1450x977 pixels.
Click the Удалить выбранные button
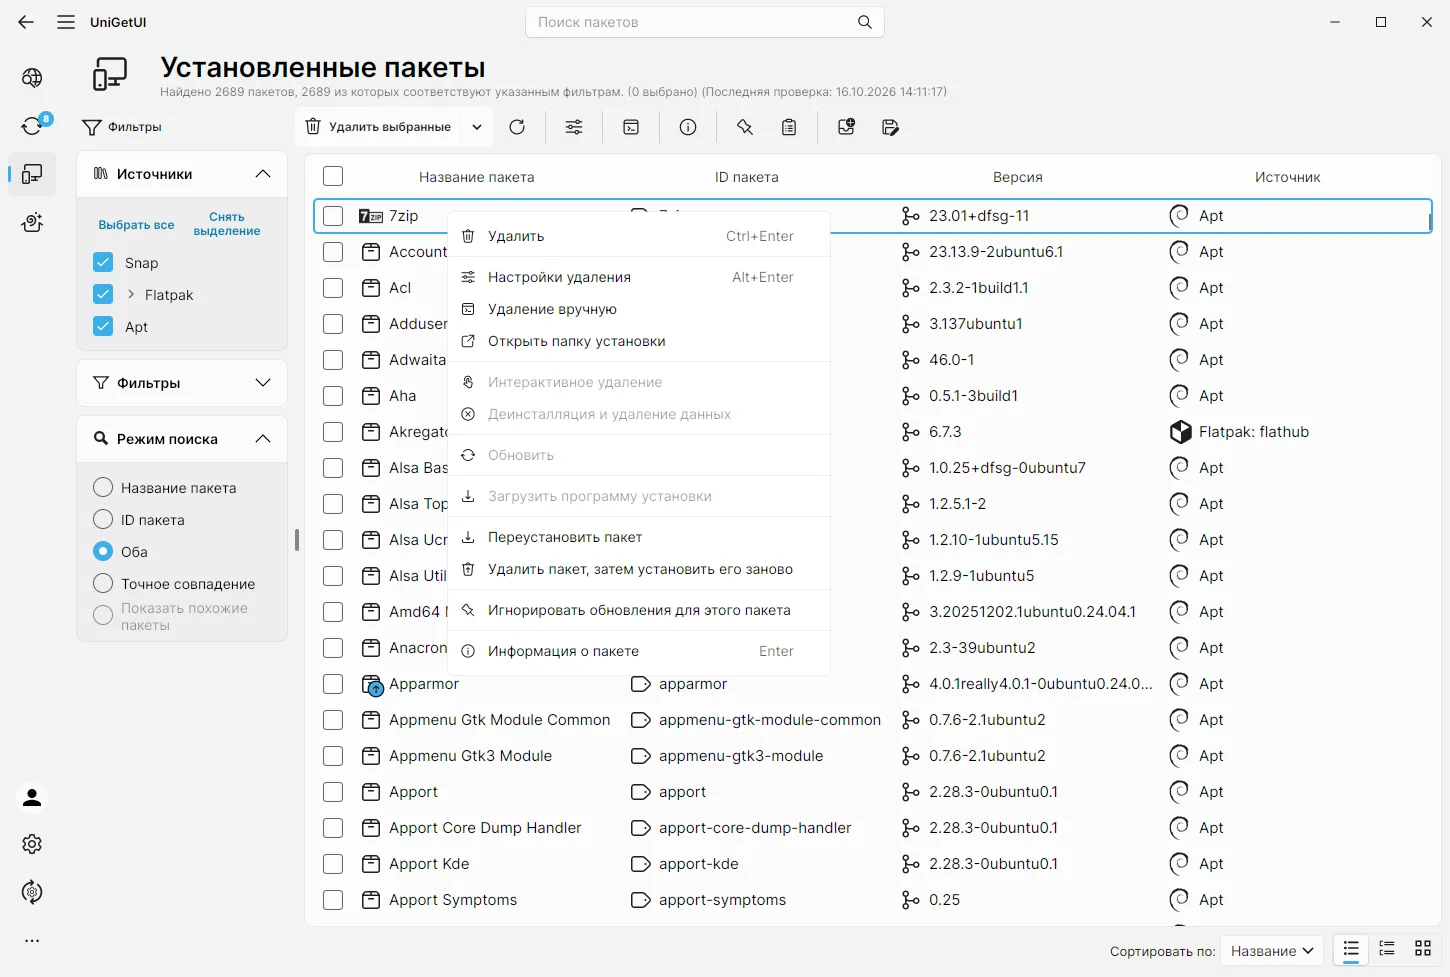(379, 127)
